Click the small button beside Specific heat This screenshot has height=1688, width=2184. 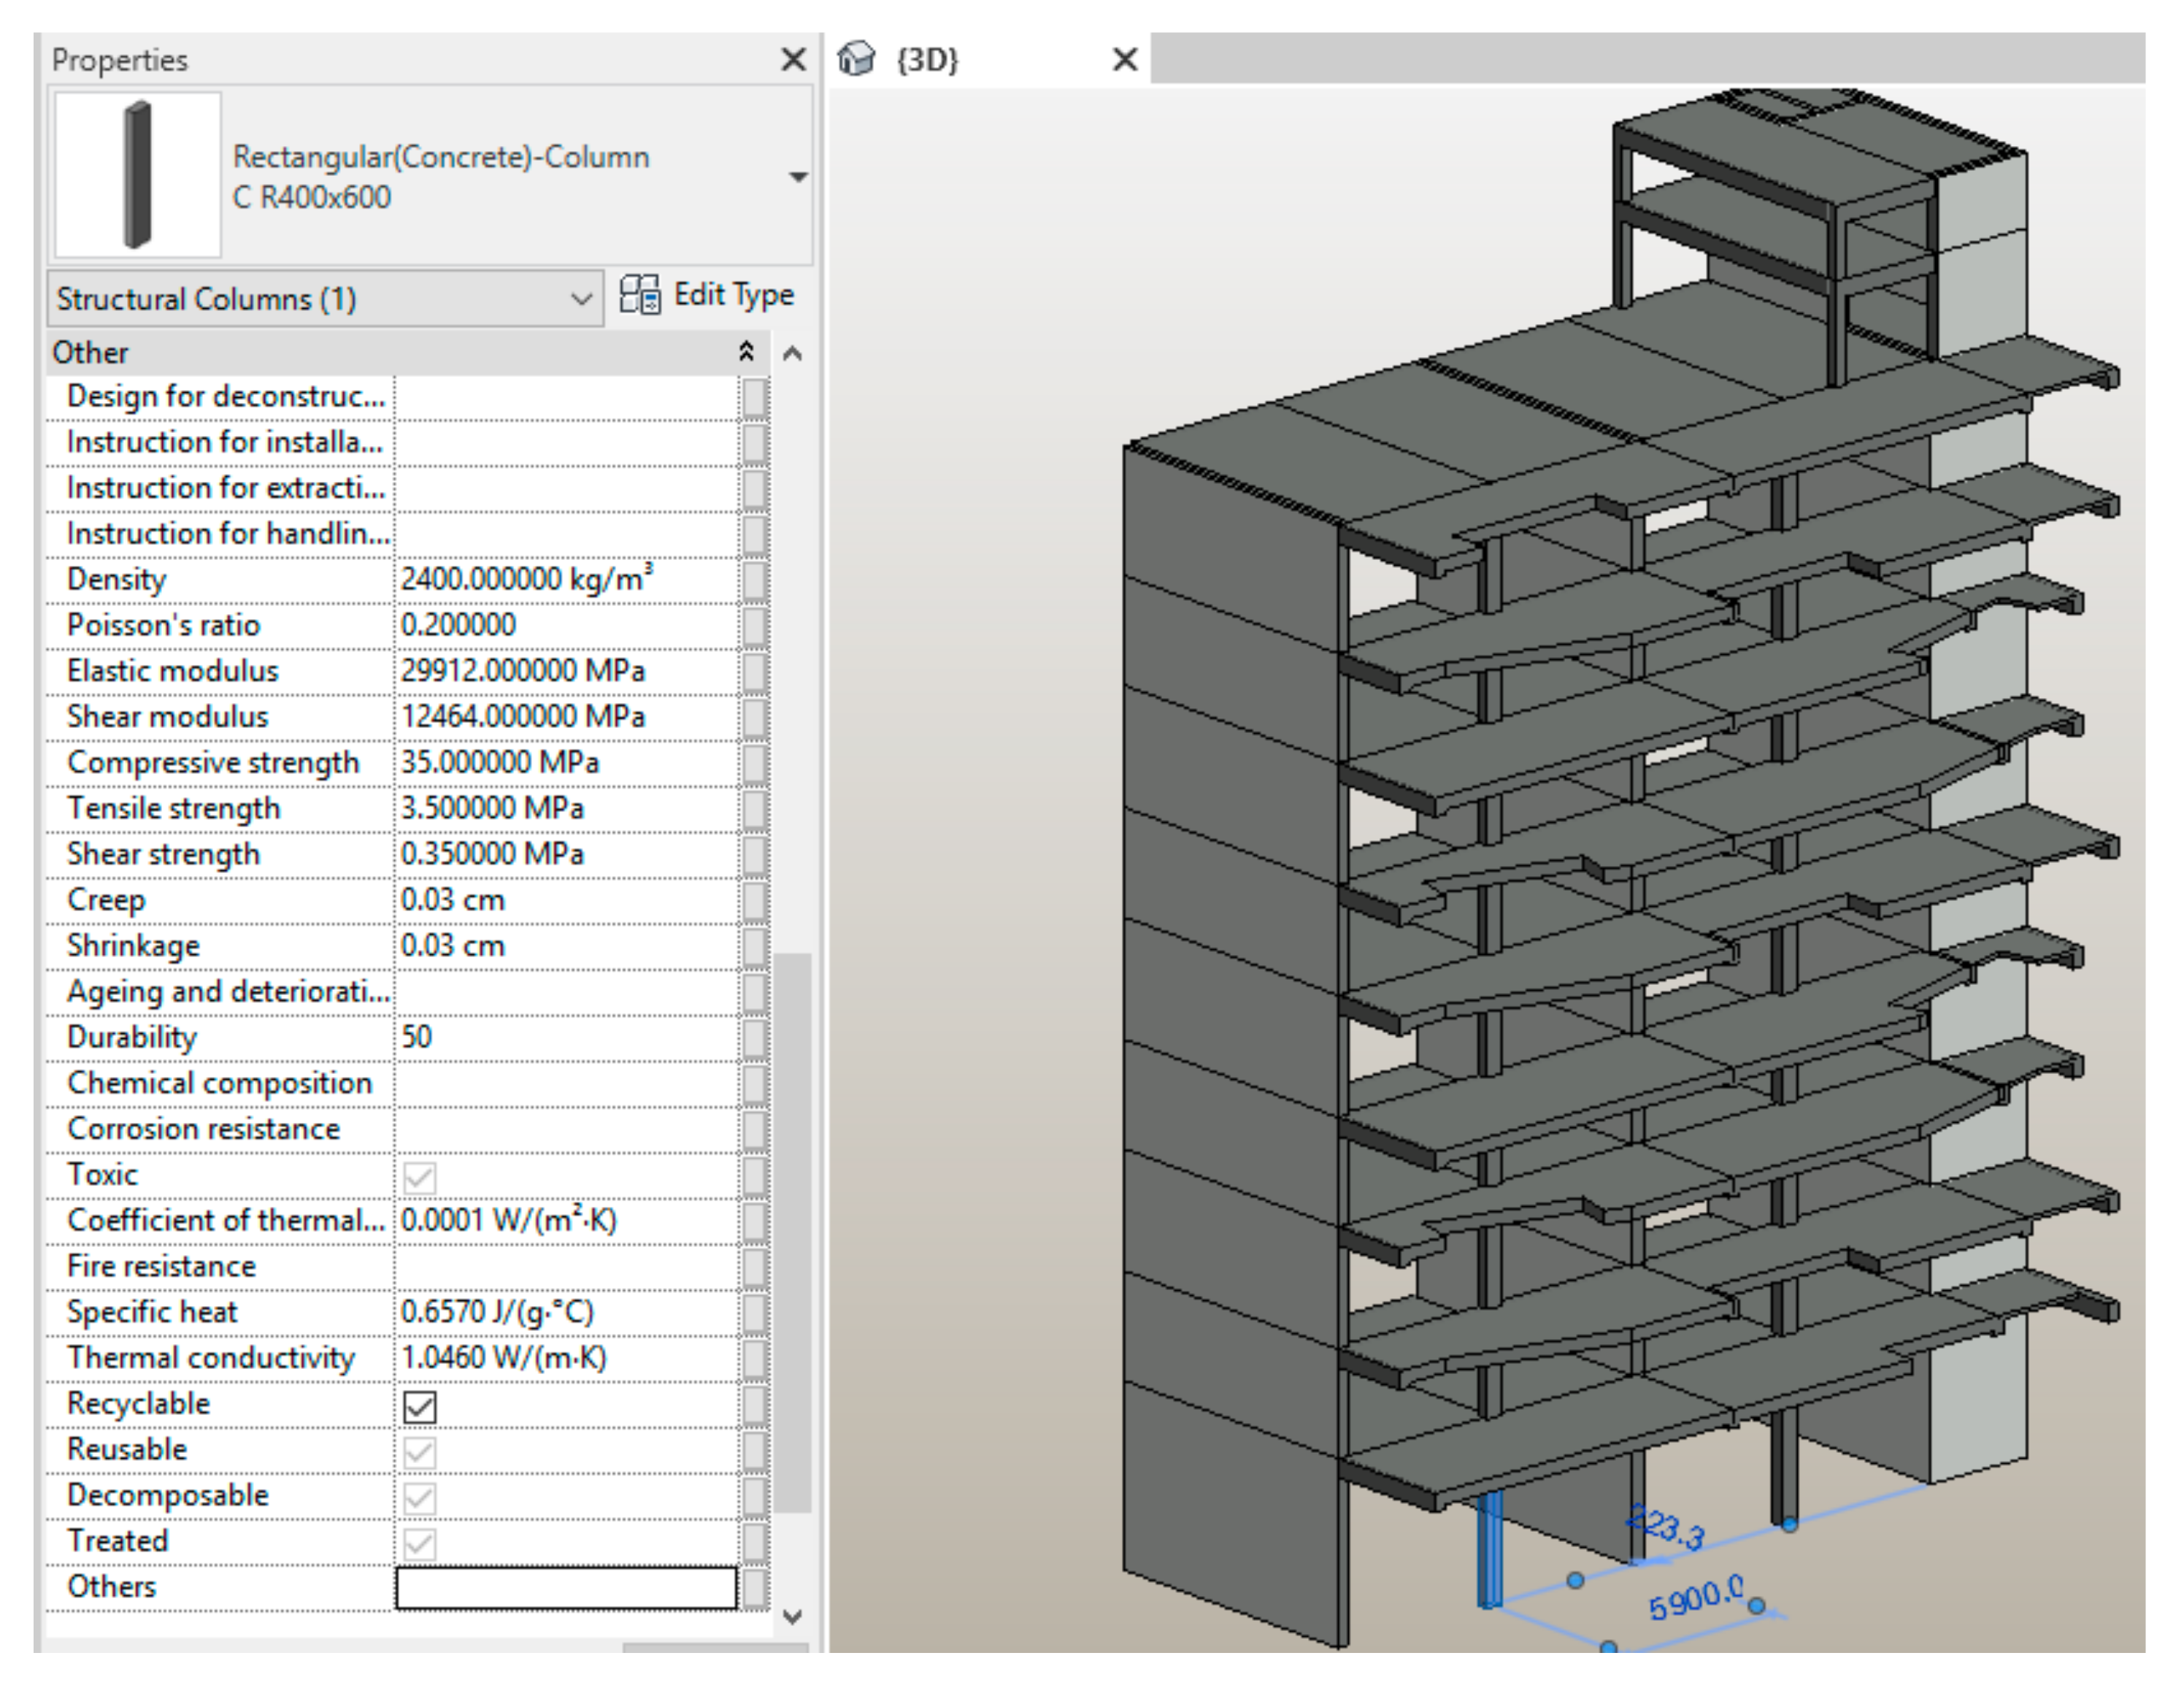click(755, 1312)
